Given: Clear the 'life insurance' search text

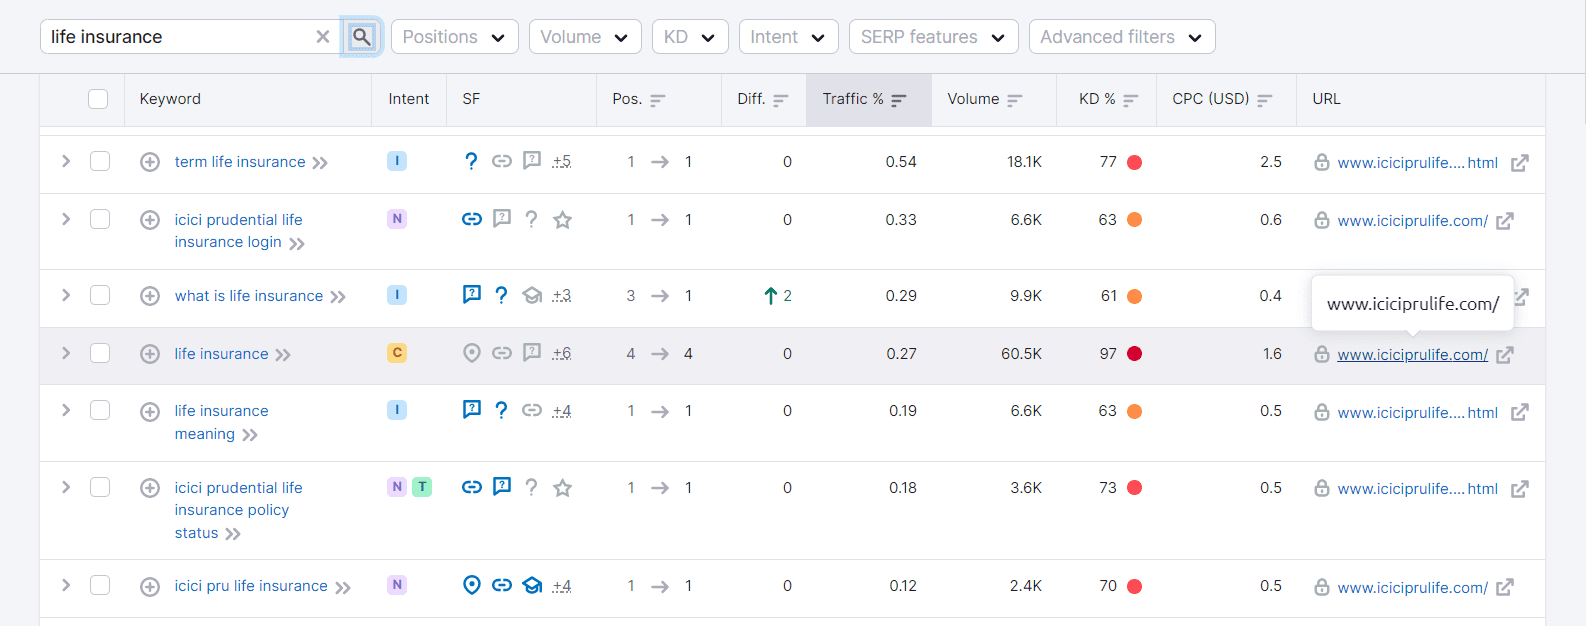Looking at the screenshot, I should (x=323, y=37).
